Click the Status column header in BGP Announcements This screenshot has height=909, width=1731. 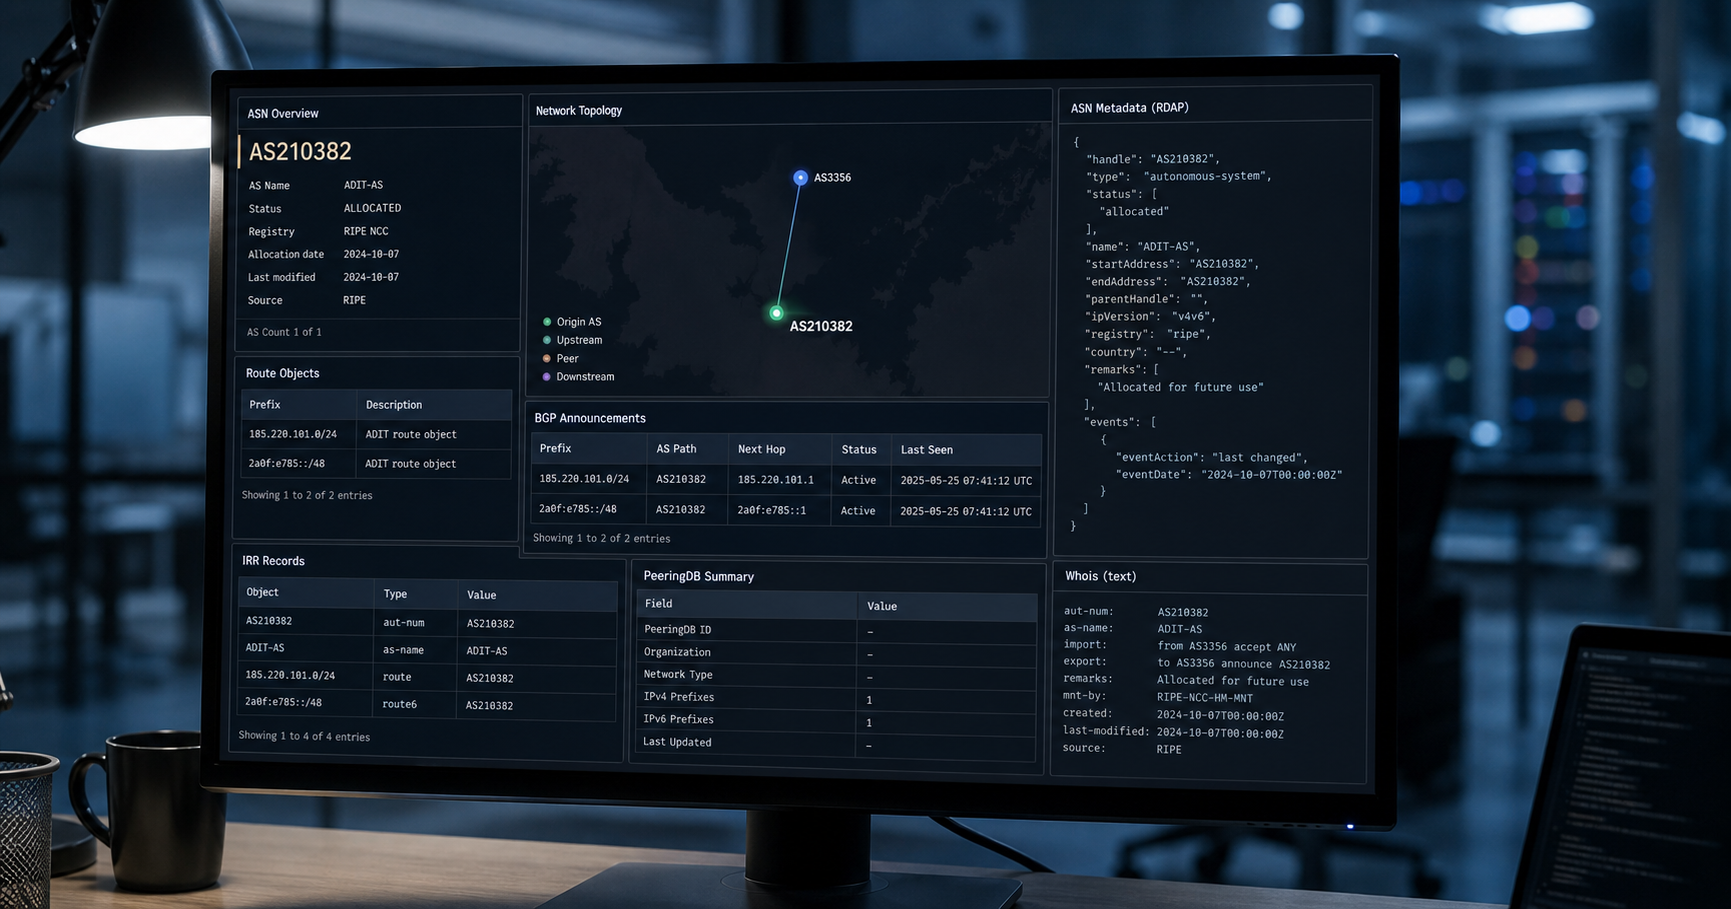(x=859, y=450)
